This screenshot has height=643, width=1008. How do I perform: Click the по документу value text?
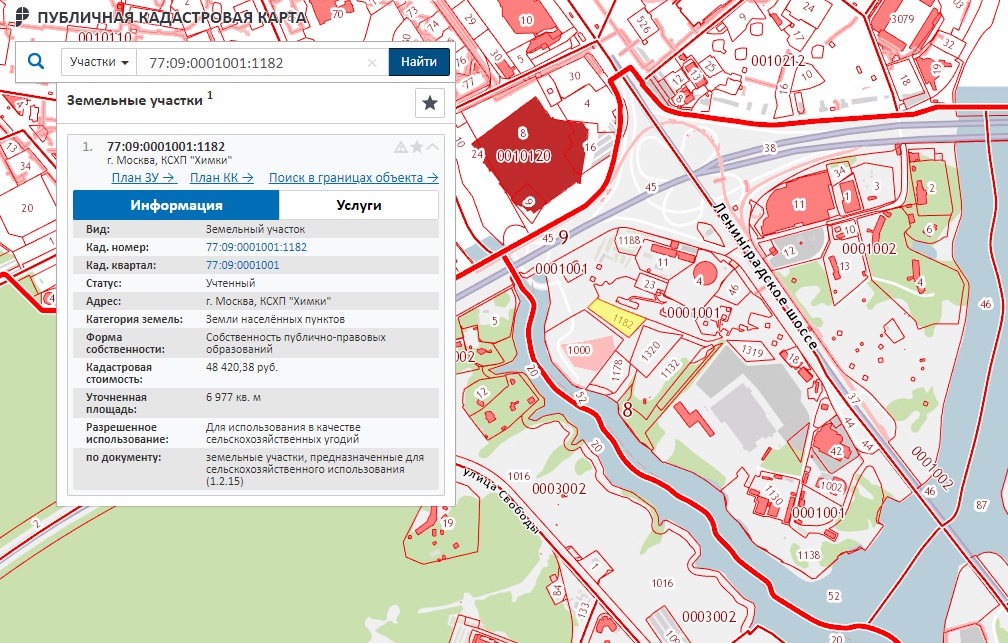click(315, 469)
